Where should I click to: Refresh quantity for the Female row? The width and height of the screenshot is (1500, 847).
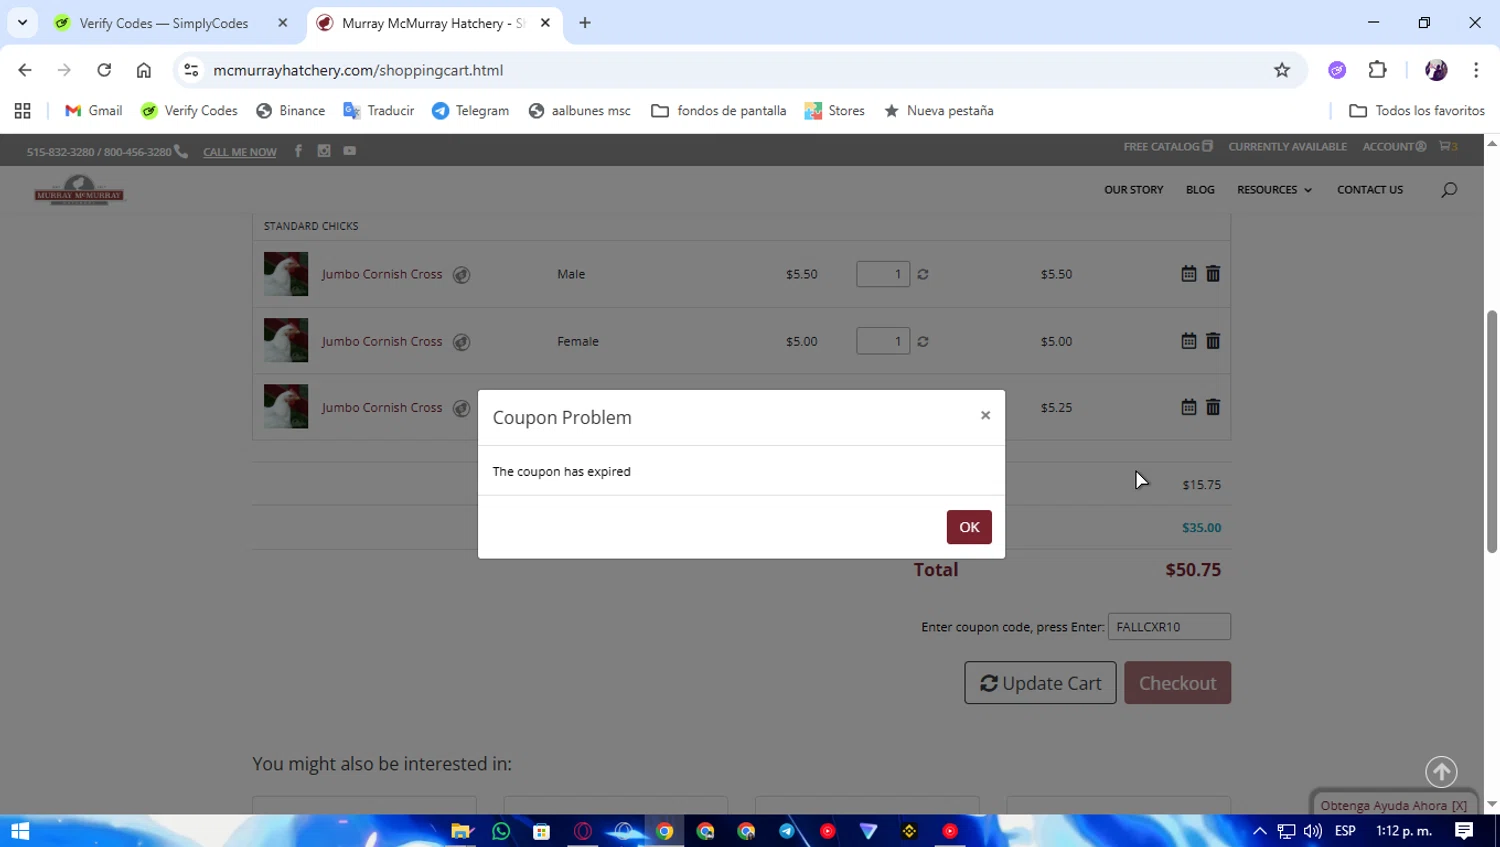tap(923, 341)
